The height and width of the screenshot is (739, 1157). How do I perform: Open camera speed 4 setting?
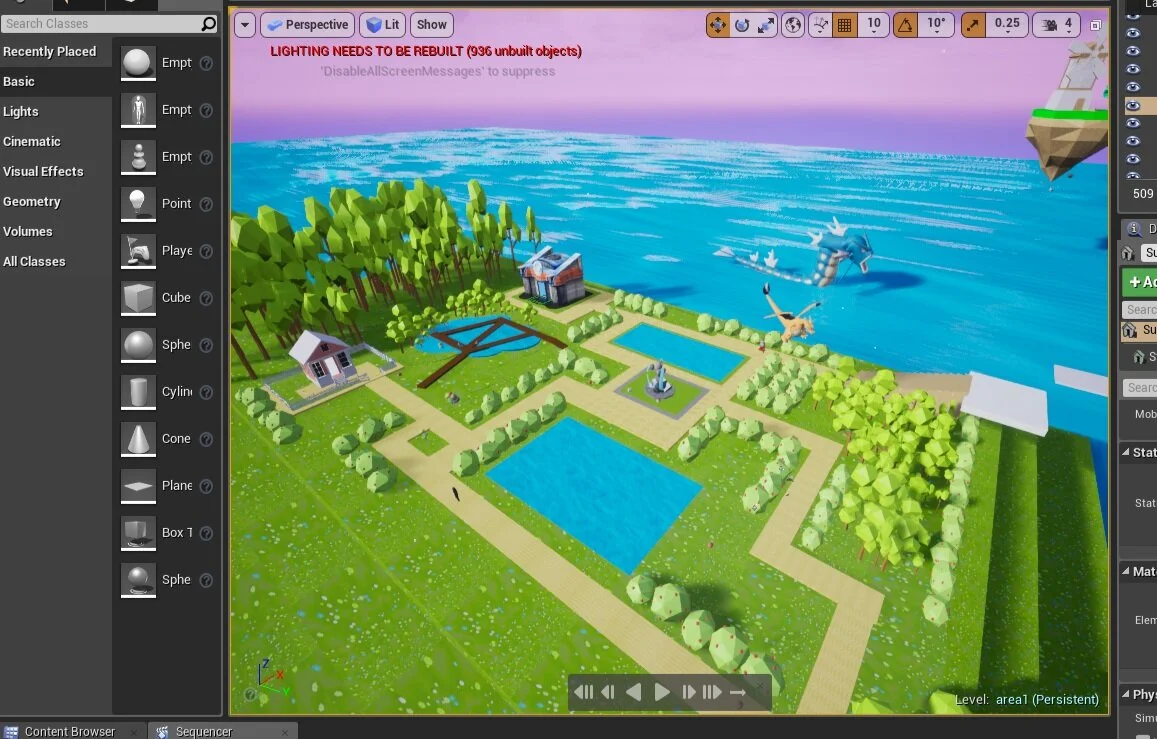coord(1057,25)
